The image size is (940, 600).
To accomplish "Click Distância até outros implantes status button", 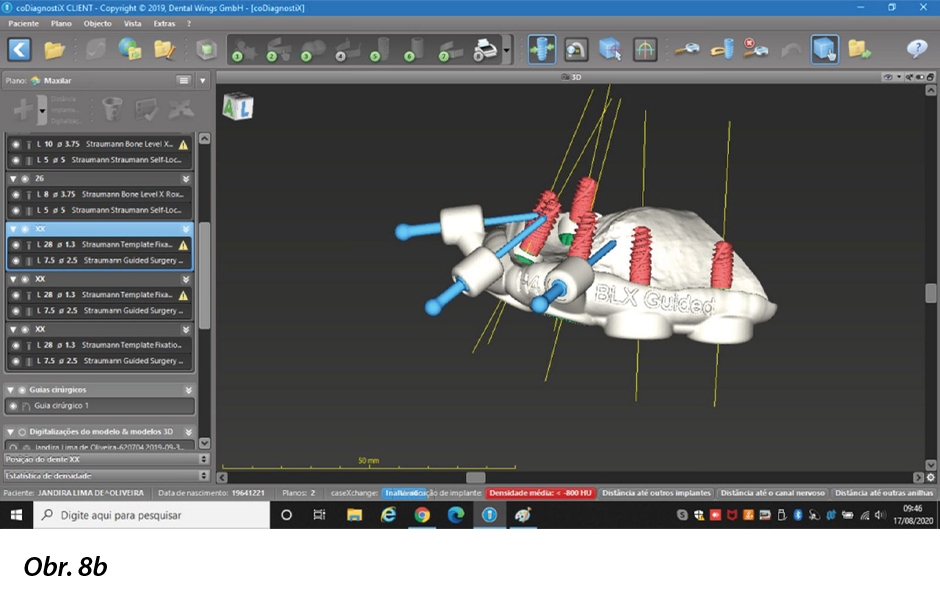I will coord(656,493).
